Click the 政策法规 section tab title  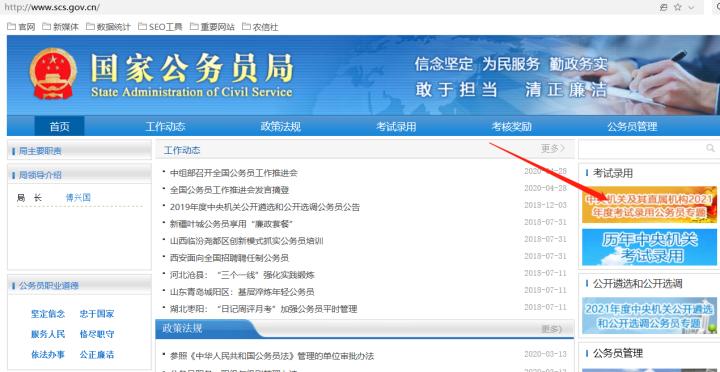click(182, 328)
